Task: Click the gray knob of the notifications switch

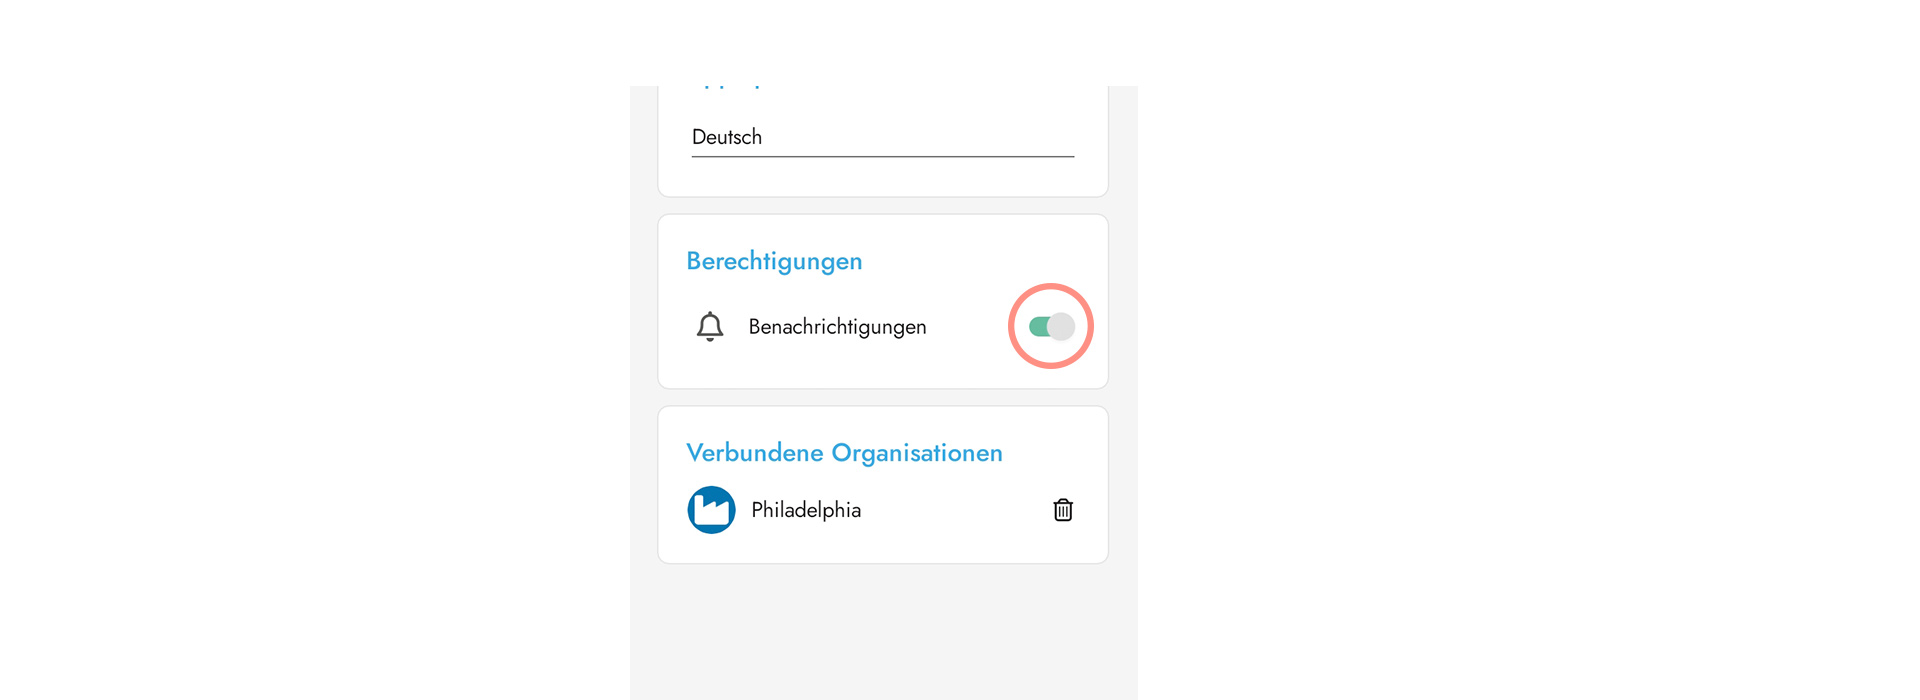Action: tap(1061, 327)
